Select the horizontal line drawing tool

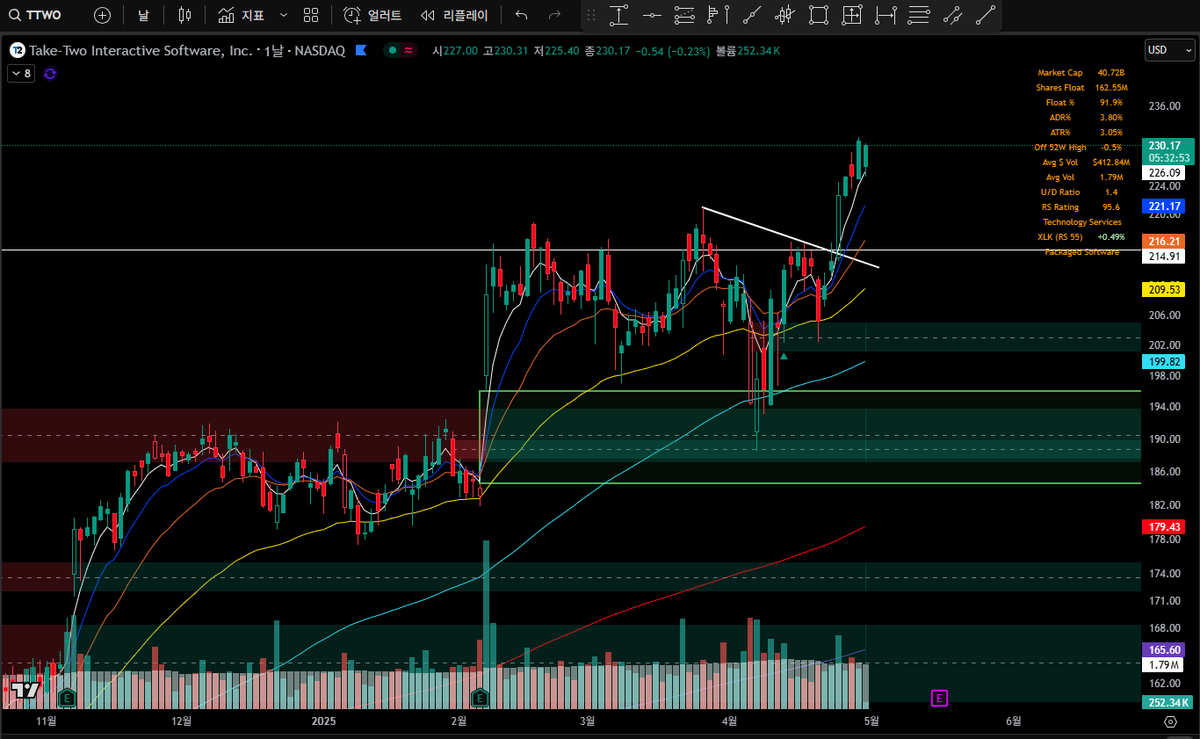coord(652,15)
